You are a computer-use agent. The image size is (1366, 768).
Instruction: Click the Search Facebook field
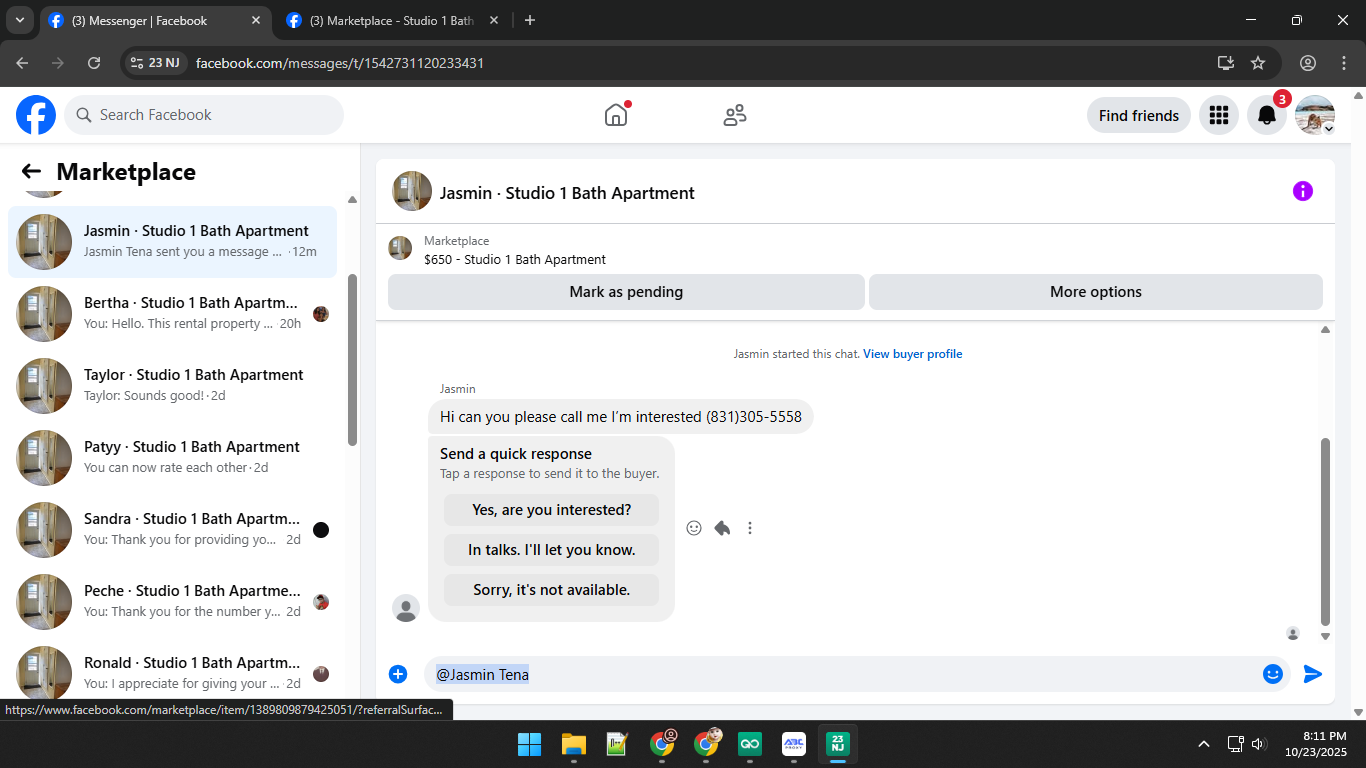tap(204, 115)
